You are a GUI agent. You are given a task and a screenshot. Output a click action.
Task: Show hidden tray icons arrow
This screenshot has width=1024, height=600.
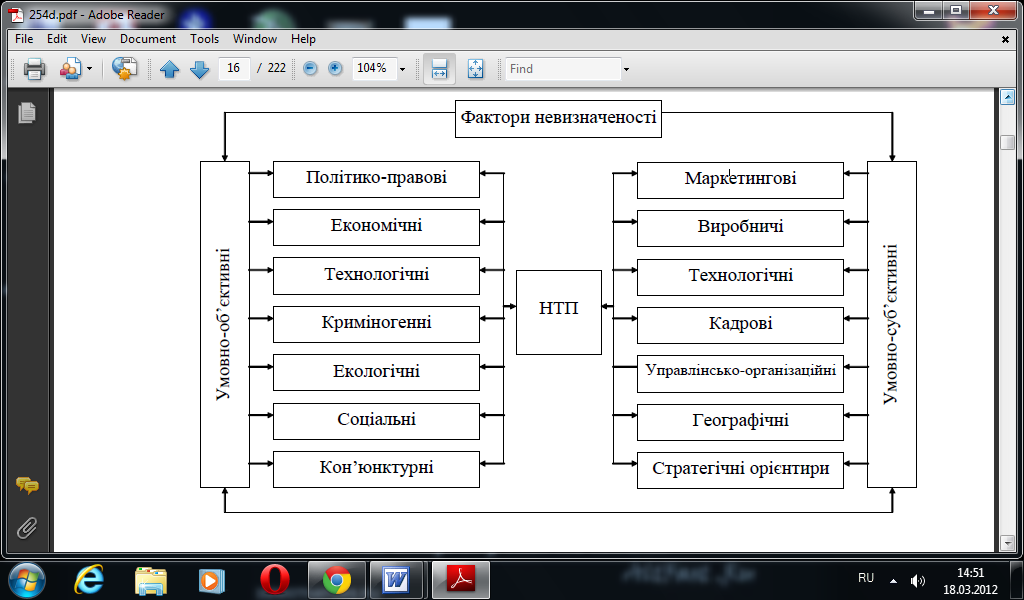click(x=893, y=580)
